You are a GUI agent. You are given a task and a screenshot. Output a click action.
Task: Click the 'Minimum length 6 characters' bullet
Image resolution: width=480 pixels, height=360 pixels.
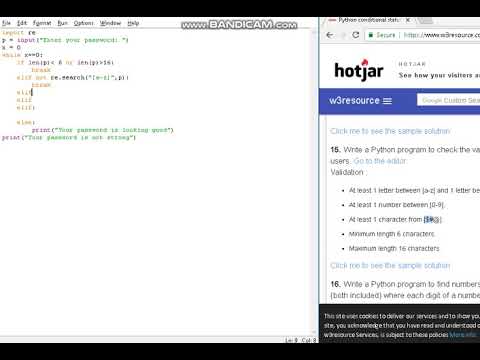click(x=392, y=234)
